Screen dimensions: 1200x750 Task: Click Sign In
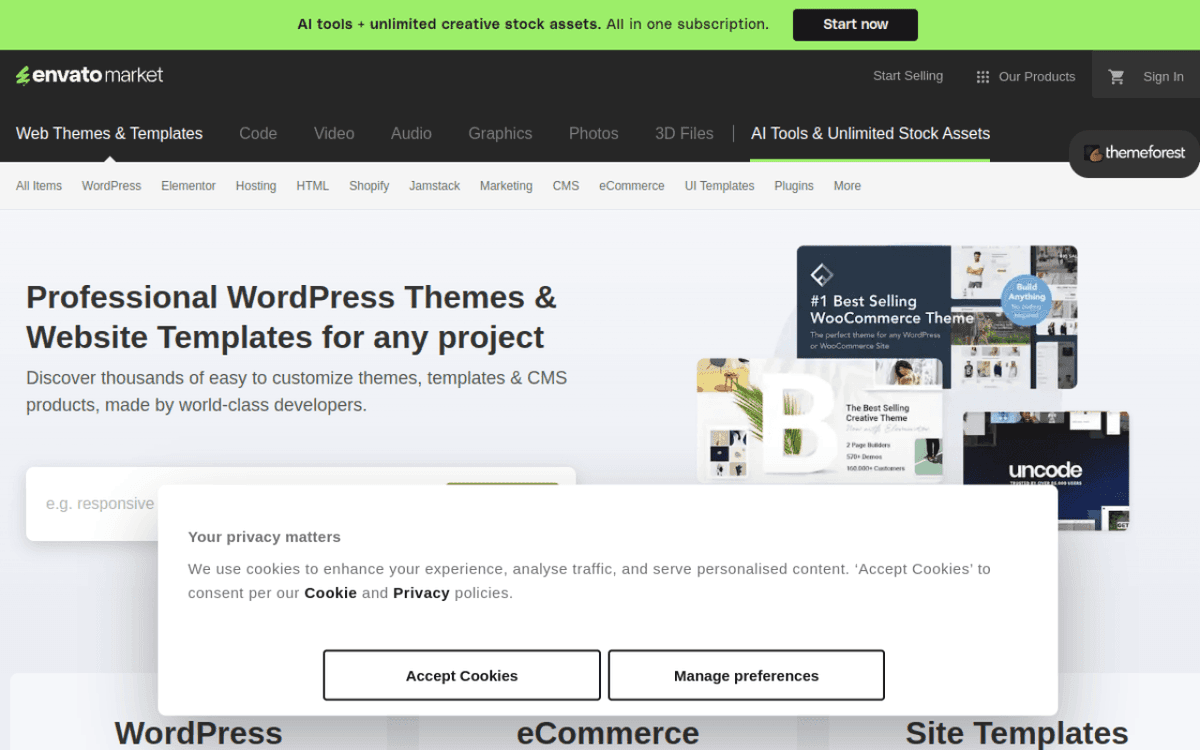coord(1162,76)
